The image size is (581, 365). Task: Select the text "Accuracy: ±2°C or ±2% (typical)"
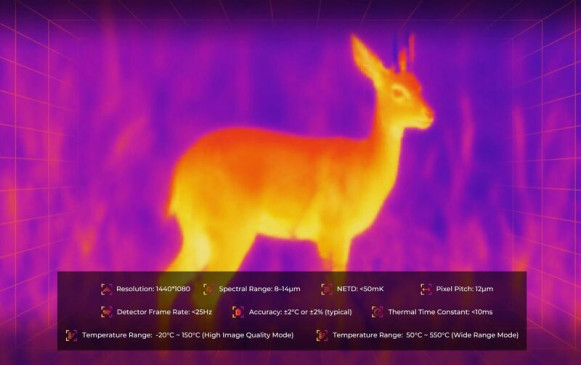tap(301, 312)
